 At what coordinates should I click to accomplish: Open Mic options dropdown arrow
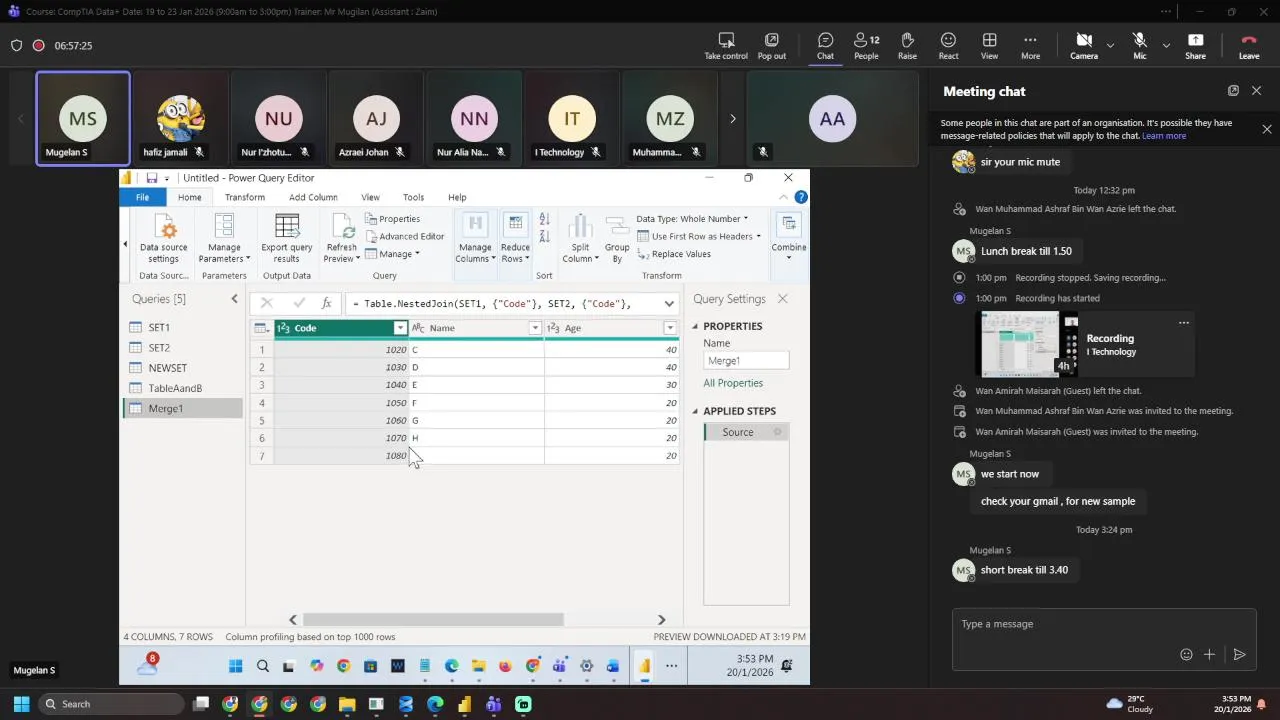tap(1166, 45)
